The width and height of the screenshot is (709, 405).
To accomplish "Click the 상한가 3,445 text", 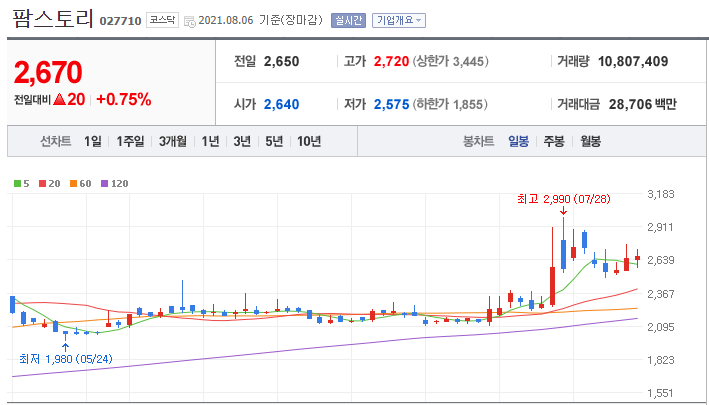I will point(450,61).
